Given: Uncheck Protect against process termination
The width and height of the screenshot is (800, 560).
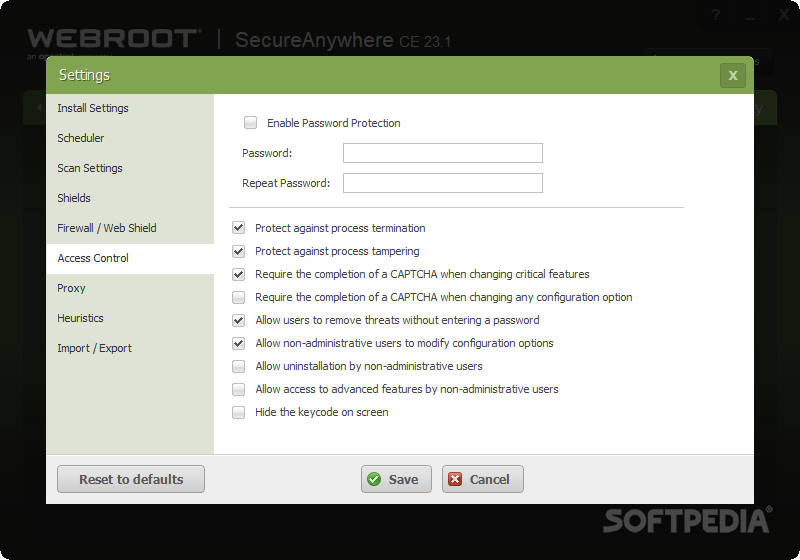Looking at the screenshot, I should 238,228.
